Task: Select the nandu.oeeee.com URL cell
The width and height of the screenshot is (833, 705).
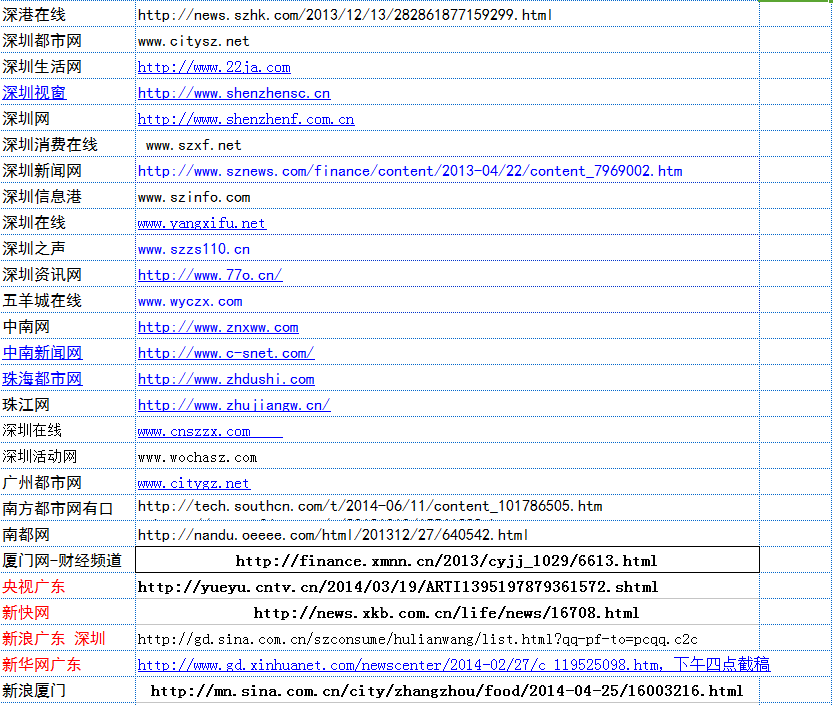Action: [x=447, y=534]
